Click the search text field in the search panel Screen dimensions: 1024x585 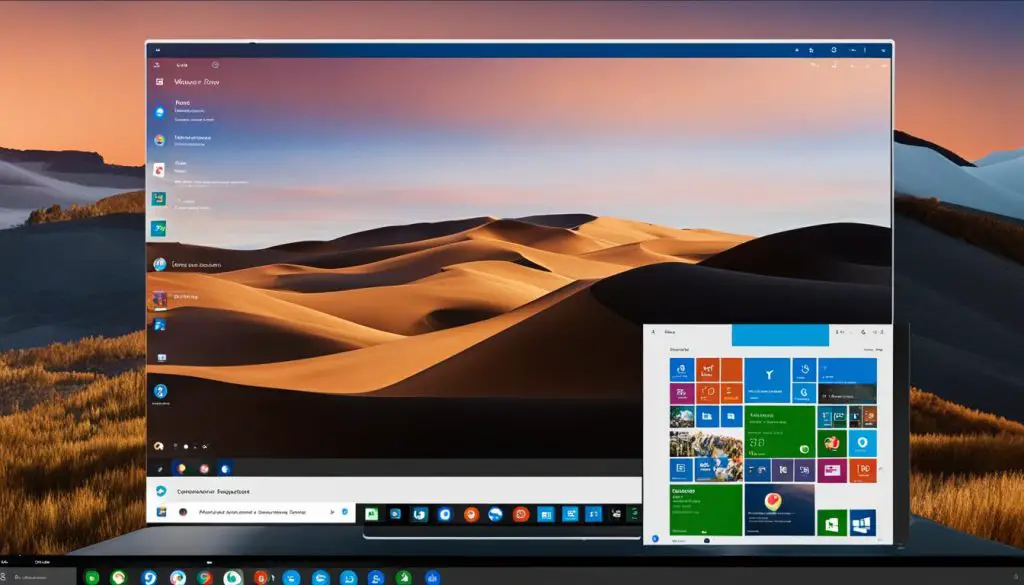coord(251,513)
